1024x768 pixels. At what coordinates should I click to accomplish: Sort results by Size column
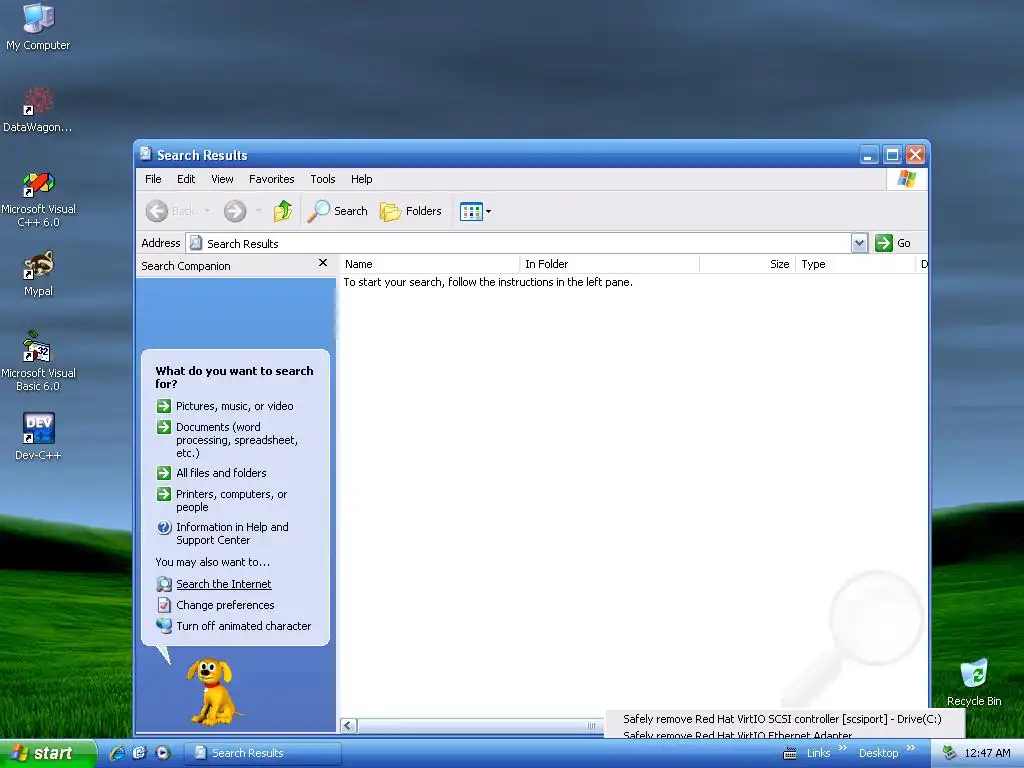click(x=747, y=264)
